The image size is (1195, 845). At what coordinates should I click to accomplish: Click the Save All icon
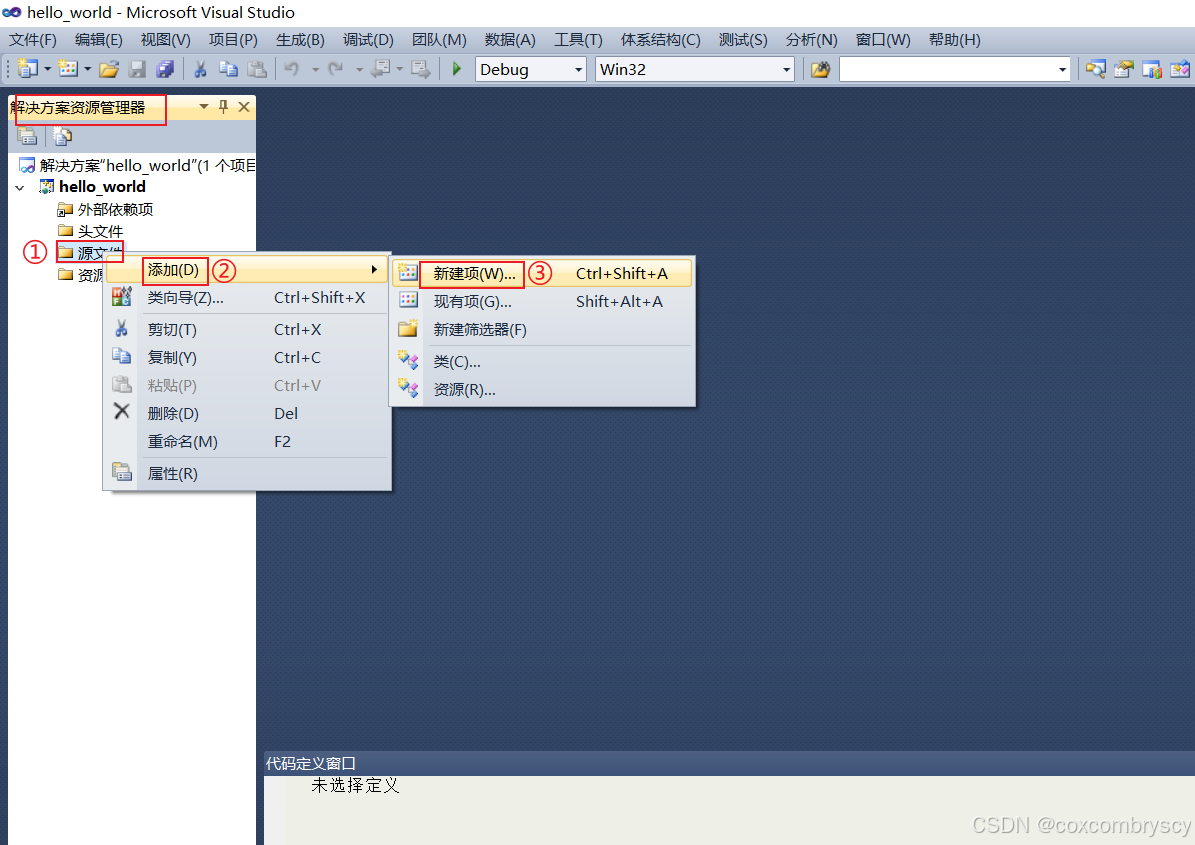pyautogui.click(x=165, y=69)
